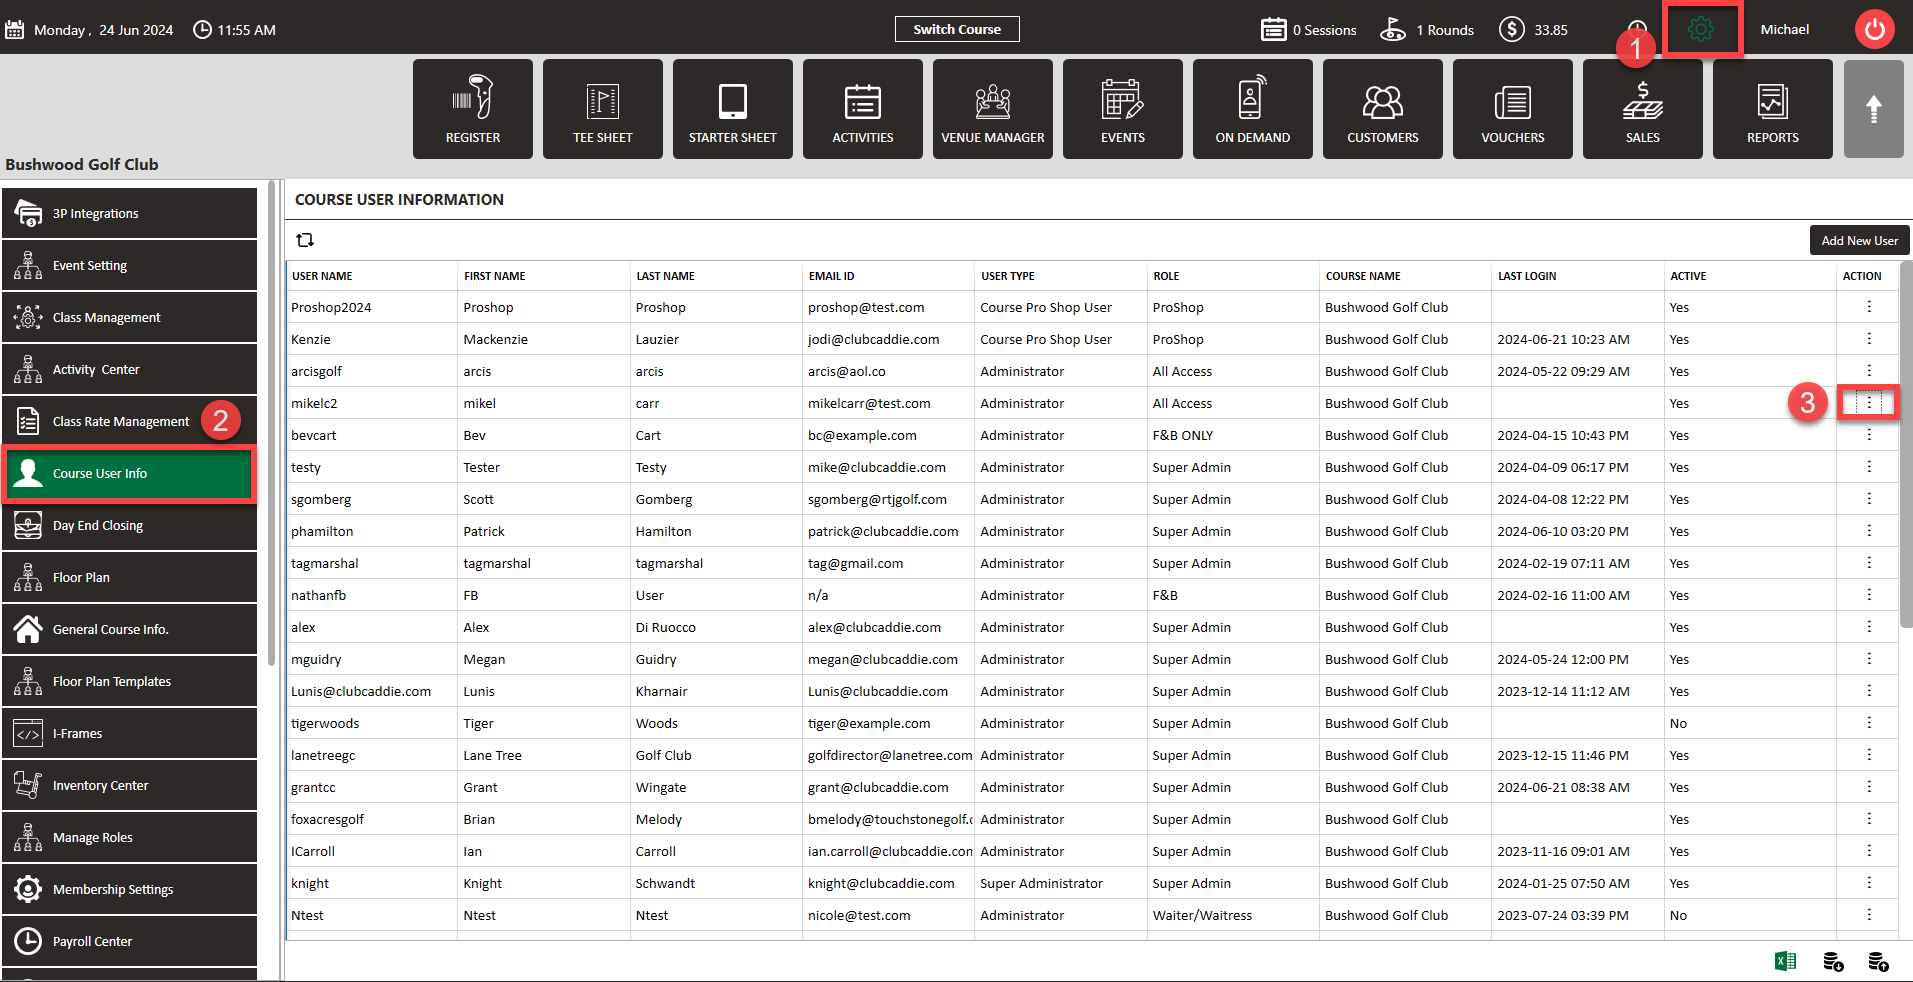
Task: Open action menu for mikelc2 user
Action: pyautogui.click(x=1869, y=403)
